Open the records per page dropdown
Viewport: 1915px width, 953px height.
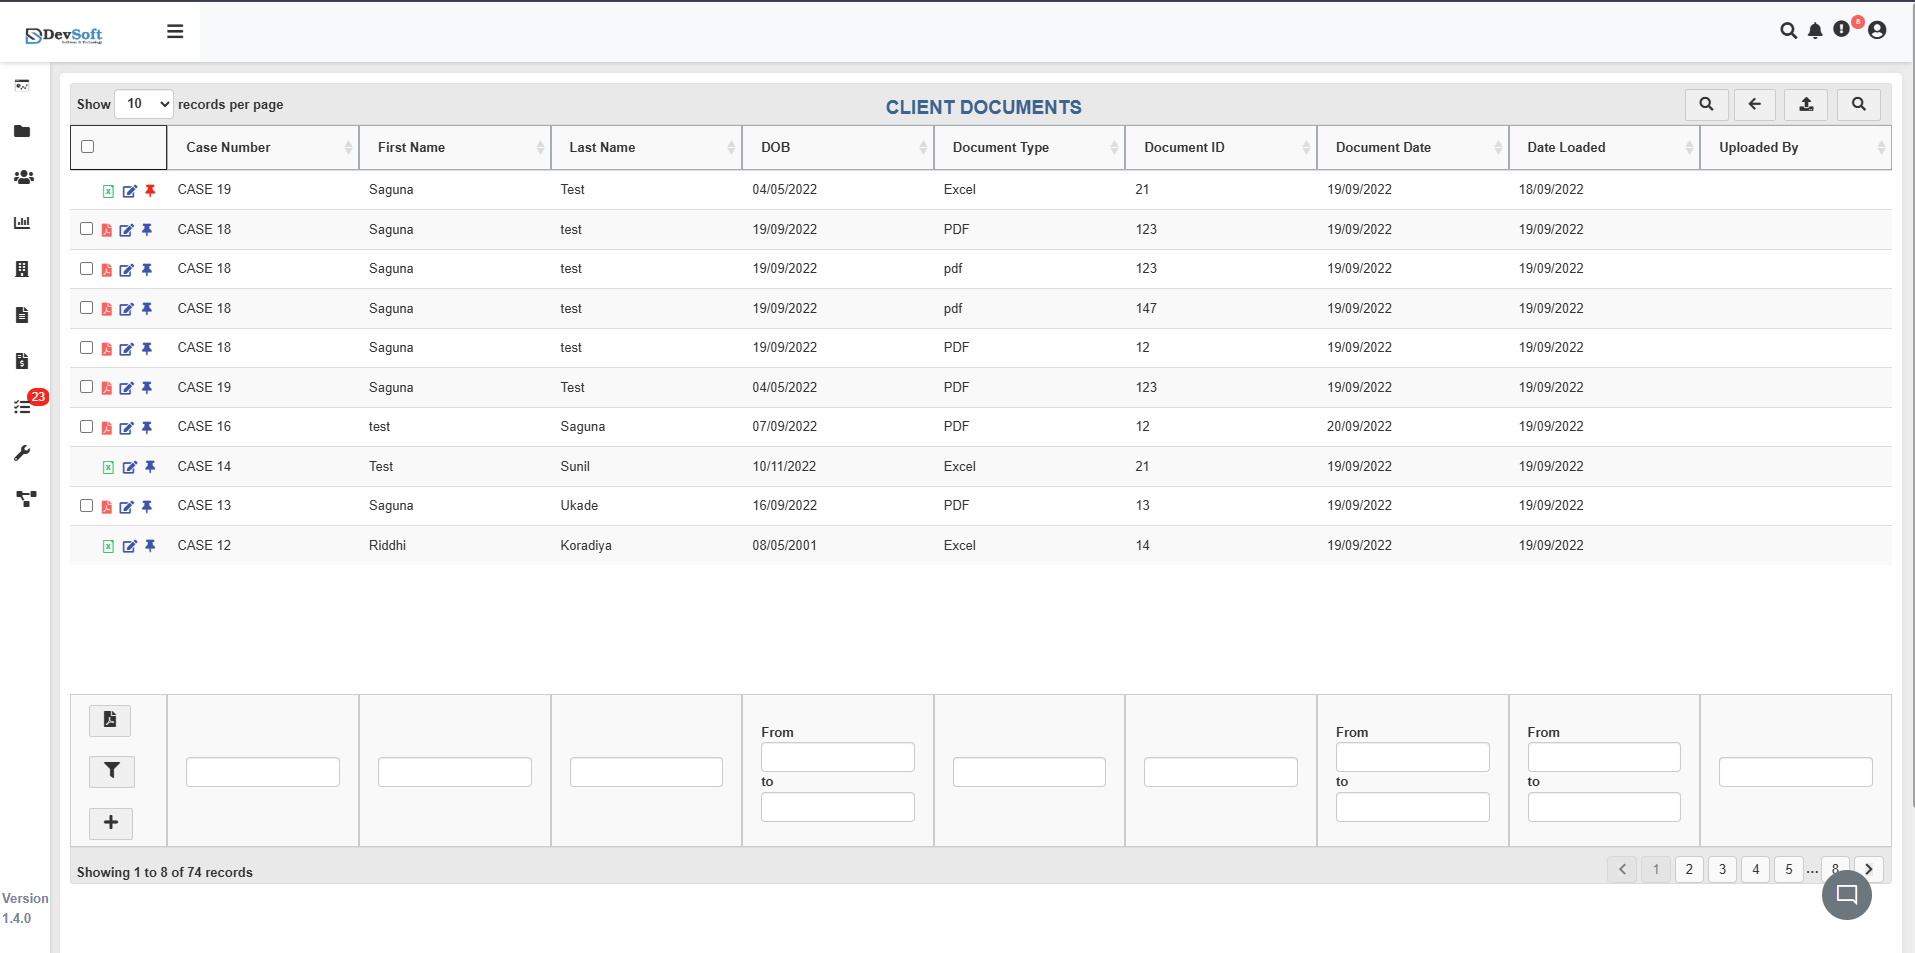tap(143, 103)
